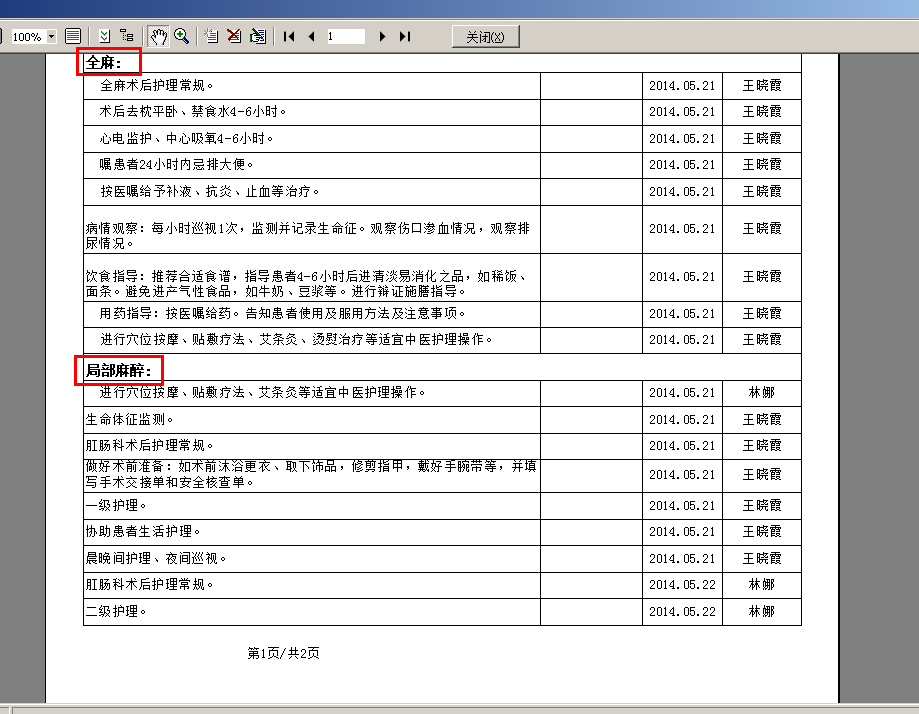Click 林娜 in the 二级护理 row
This screenshot has width=919, height=714.
pyautogui.click(x=761, y=612)
